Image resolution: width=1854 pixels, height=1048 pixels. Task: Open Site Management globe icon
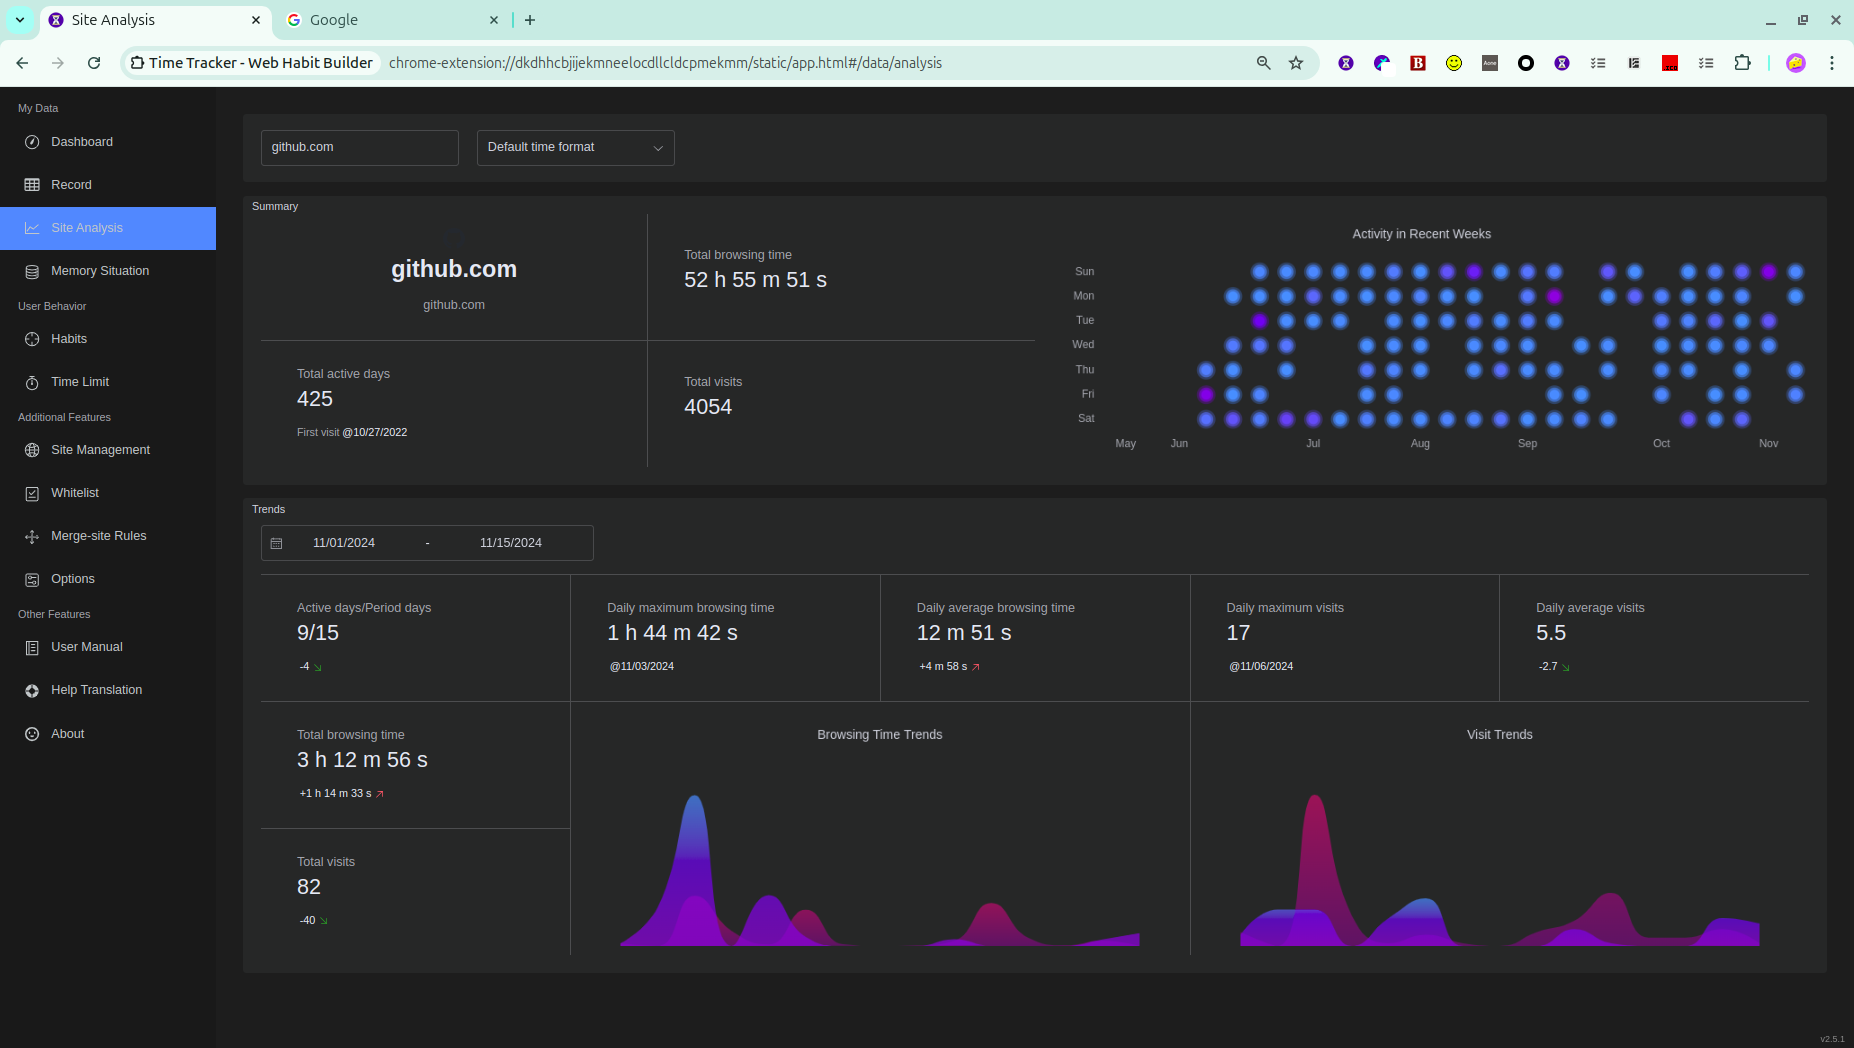[x=32, y=450]
